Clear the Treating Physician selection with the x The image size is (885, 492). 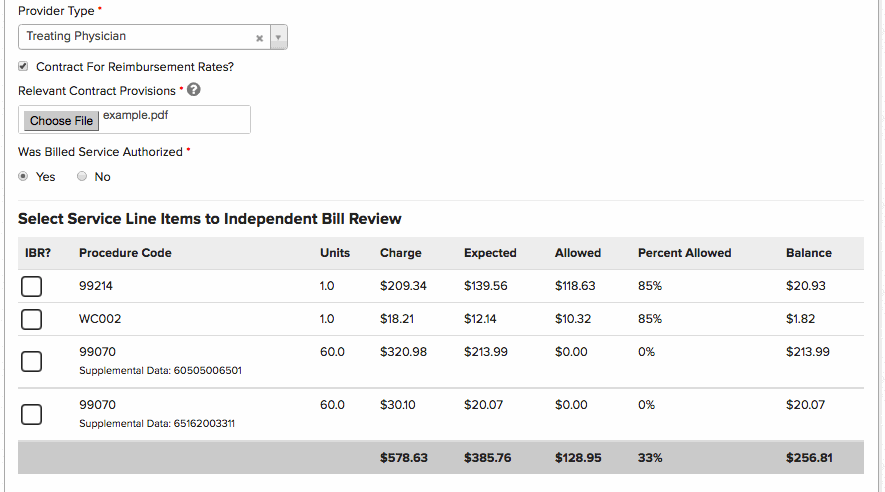click(259, 37)
